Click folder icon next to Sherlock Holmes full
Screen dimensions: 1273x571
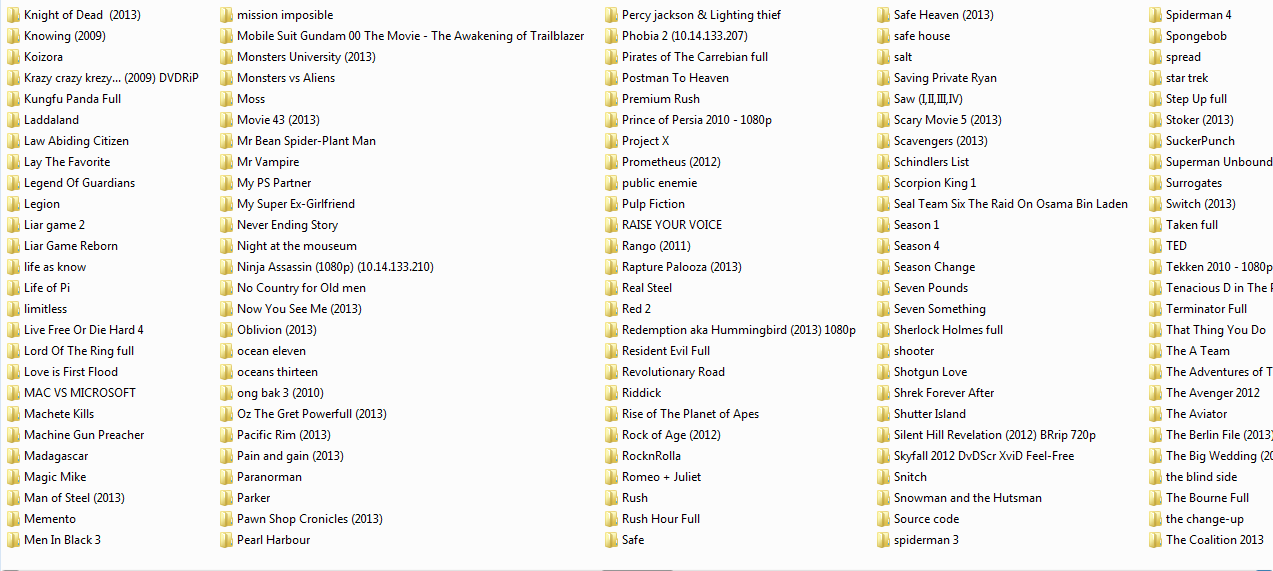[x=883, y=330]
